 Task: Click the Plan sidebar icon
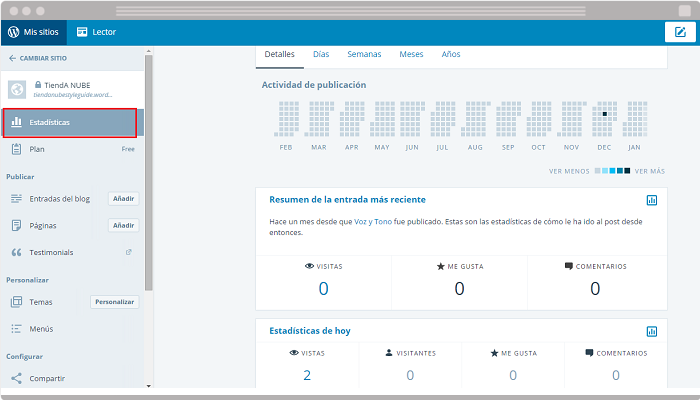pos(16,149)
